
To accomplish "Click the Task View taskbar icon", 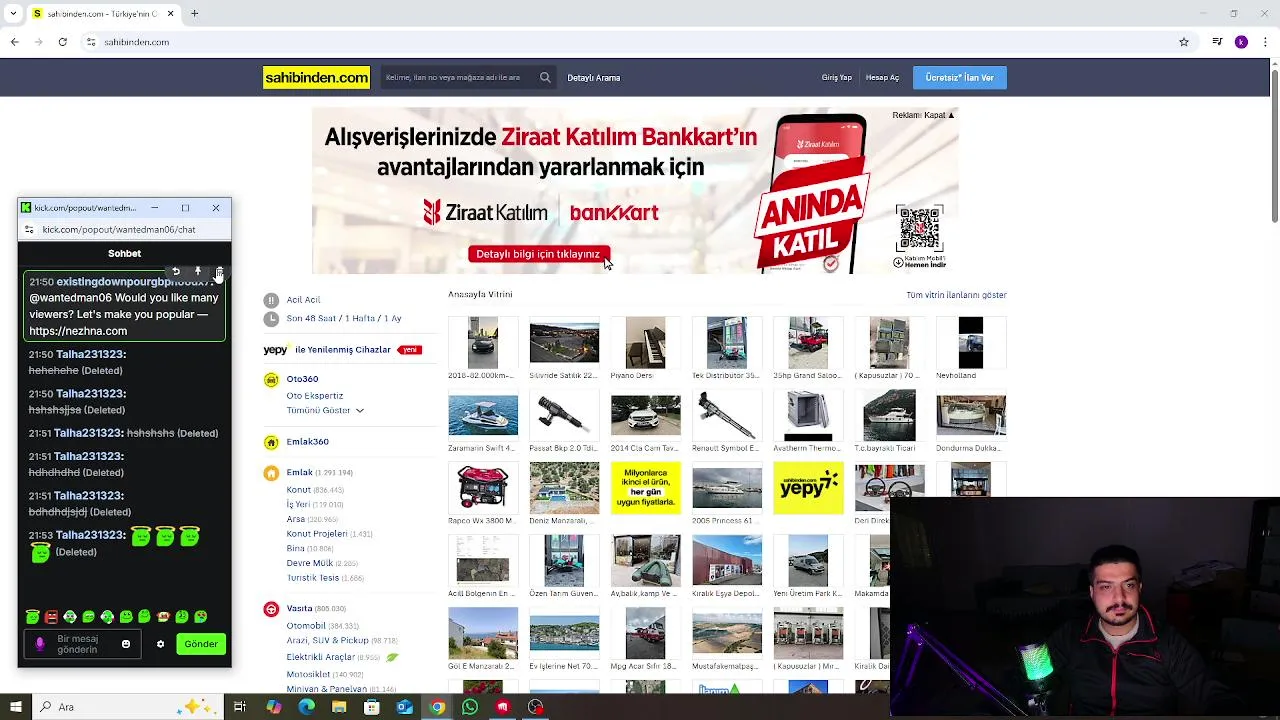I will 240,707.
